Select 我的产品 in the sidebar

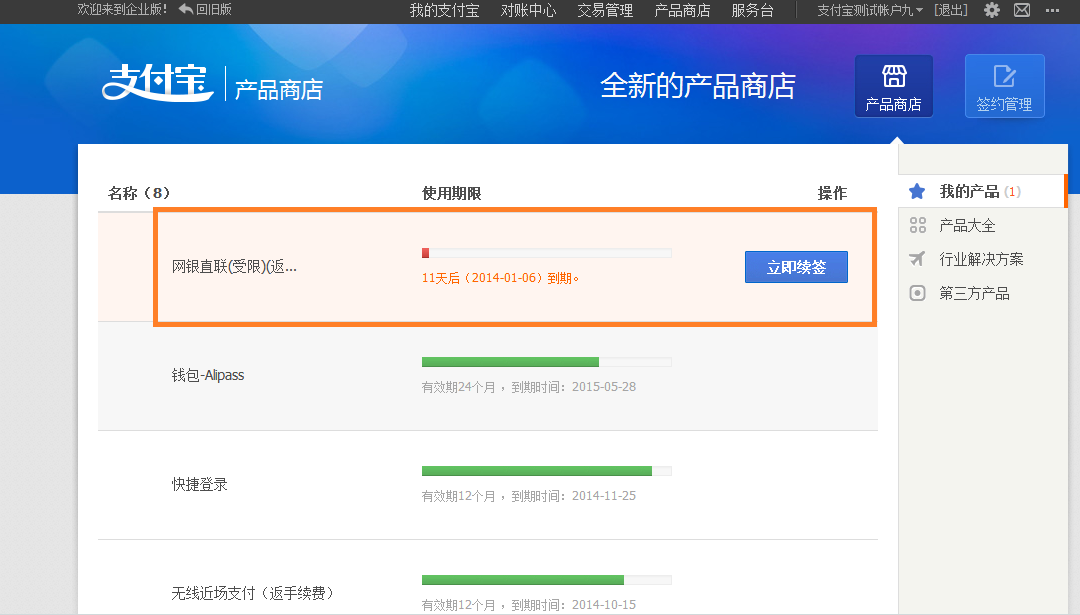969,191
